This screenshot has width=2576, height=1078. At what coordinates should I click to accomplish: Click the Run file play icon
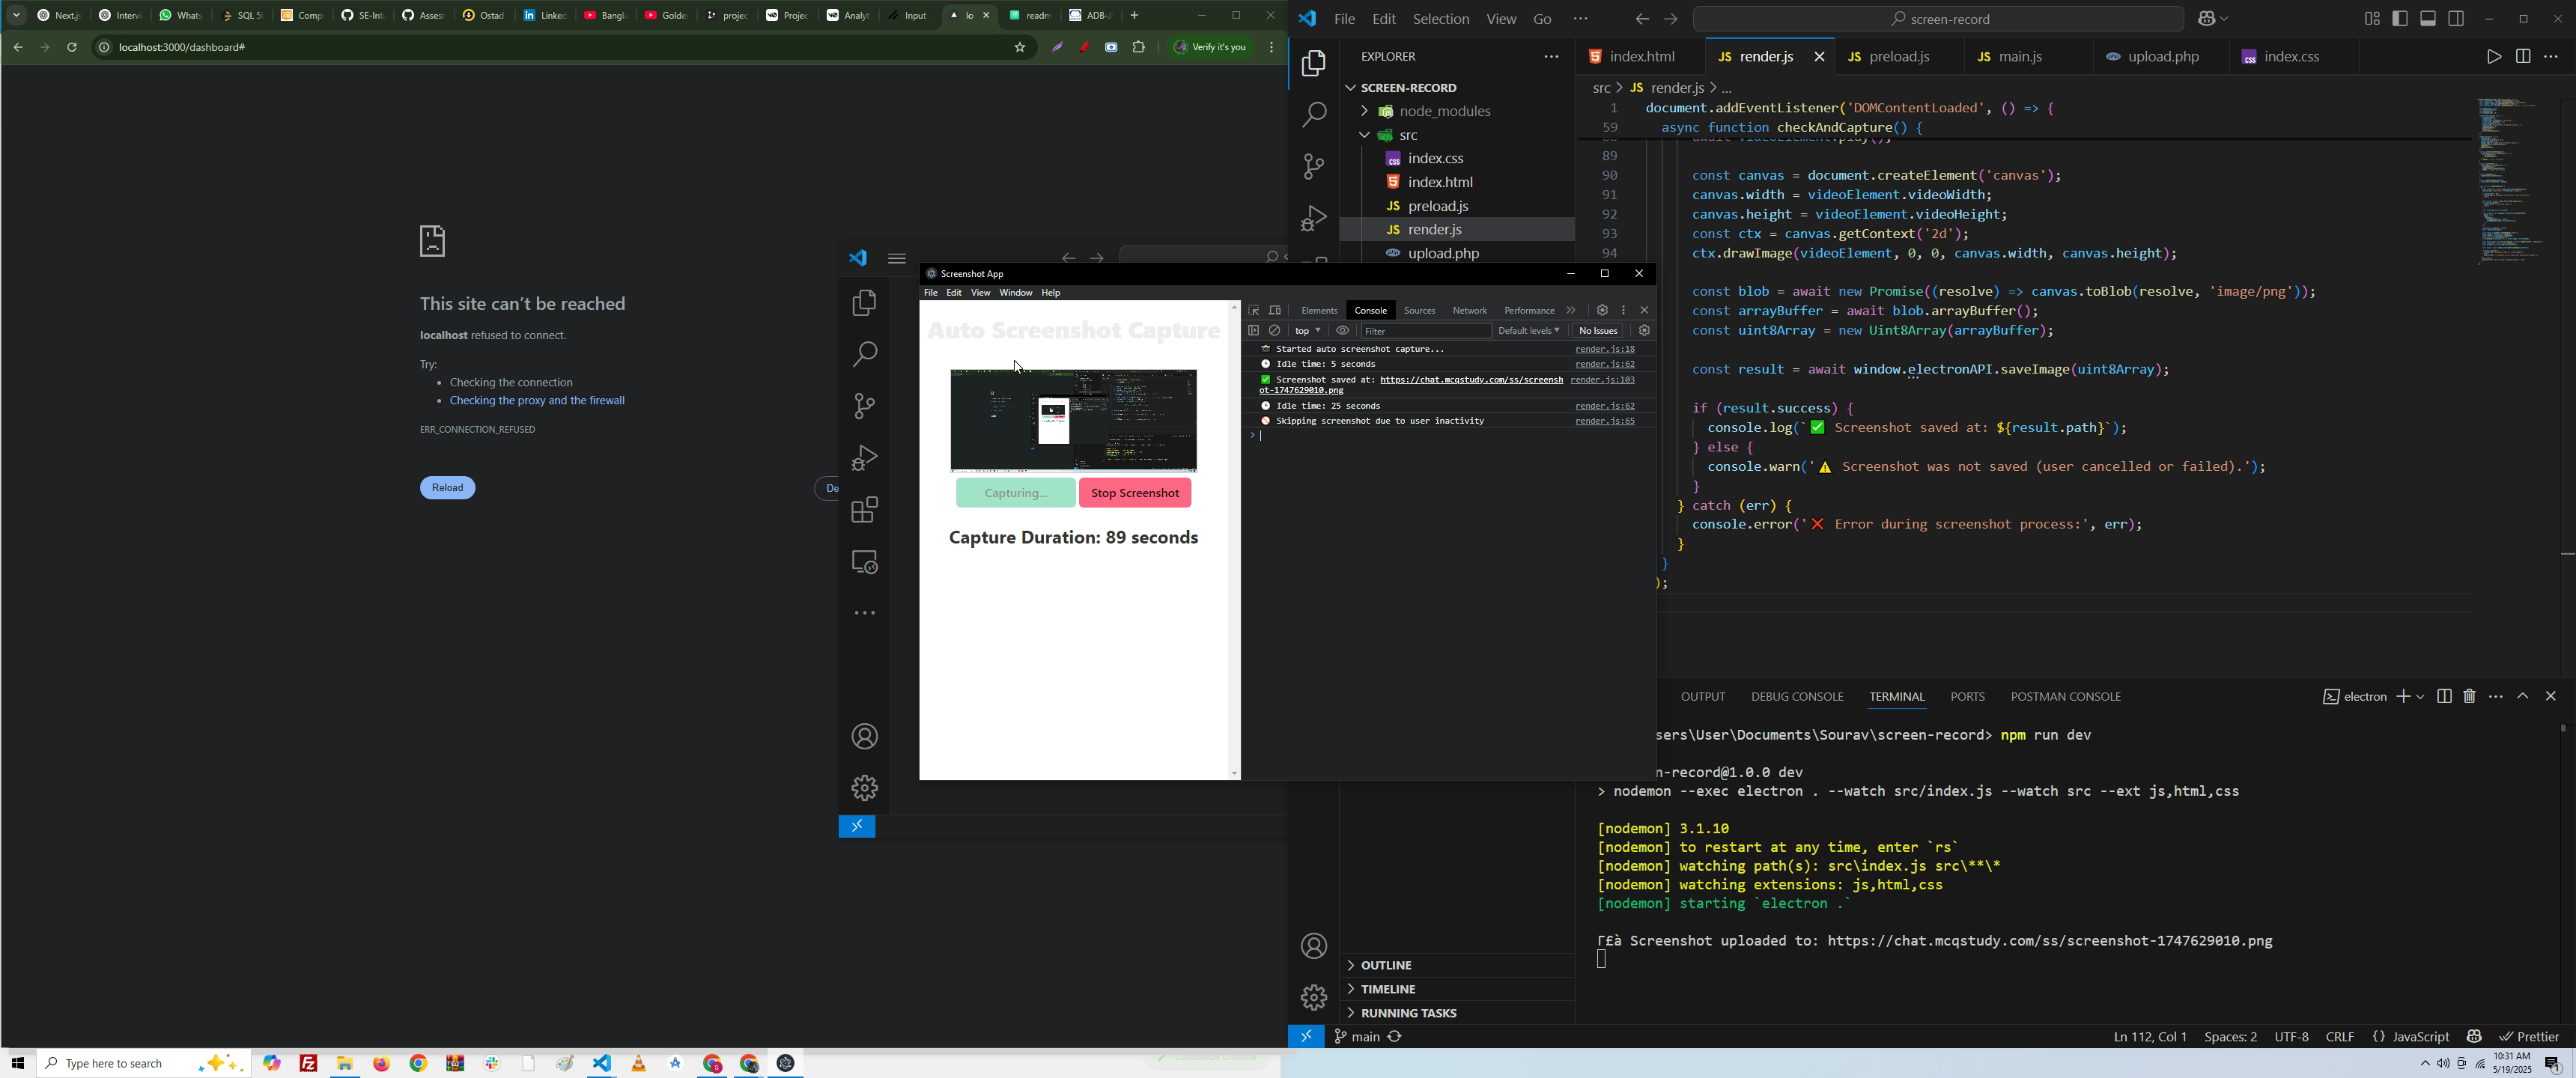click(x=2493, y=57)
